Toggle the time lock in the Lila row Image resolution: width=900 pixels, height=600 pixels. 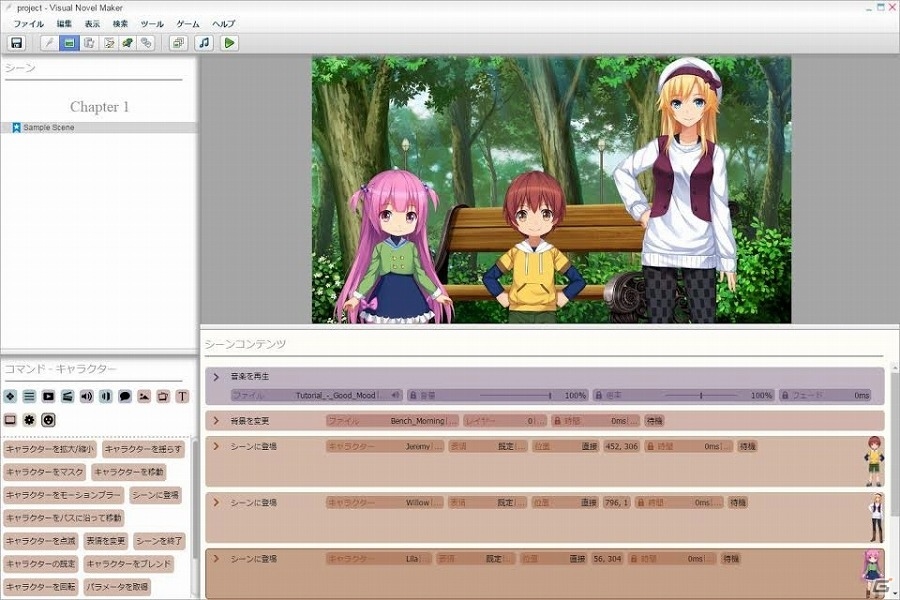(634, 558)
